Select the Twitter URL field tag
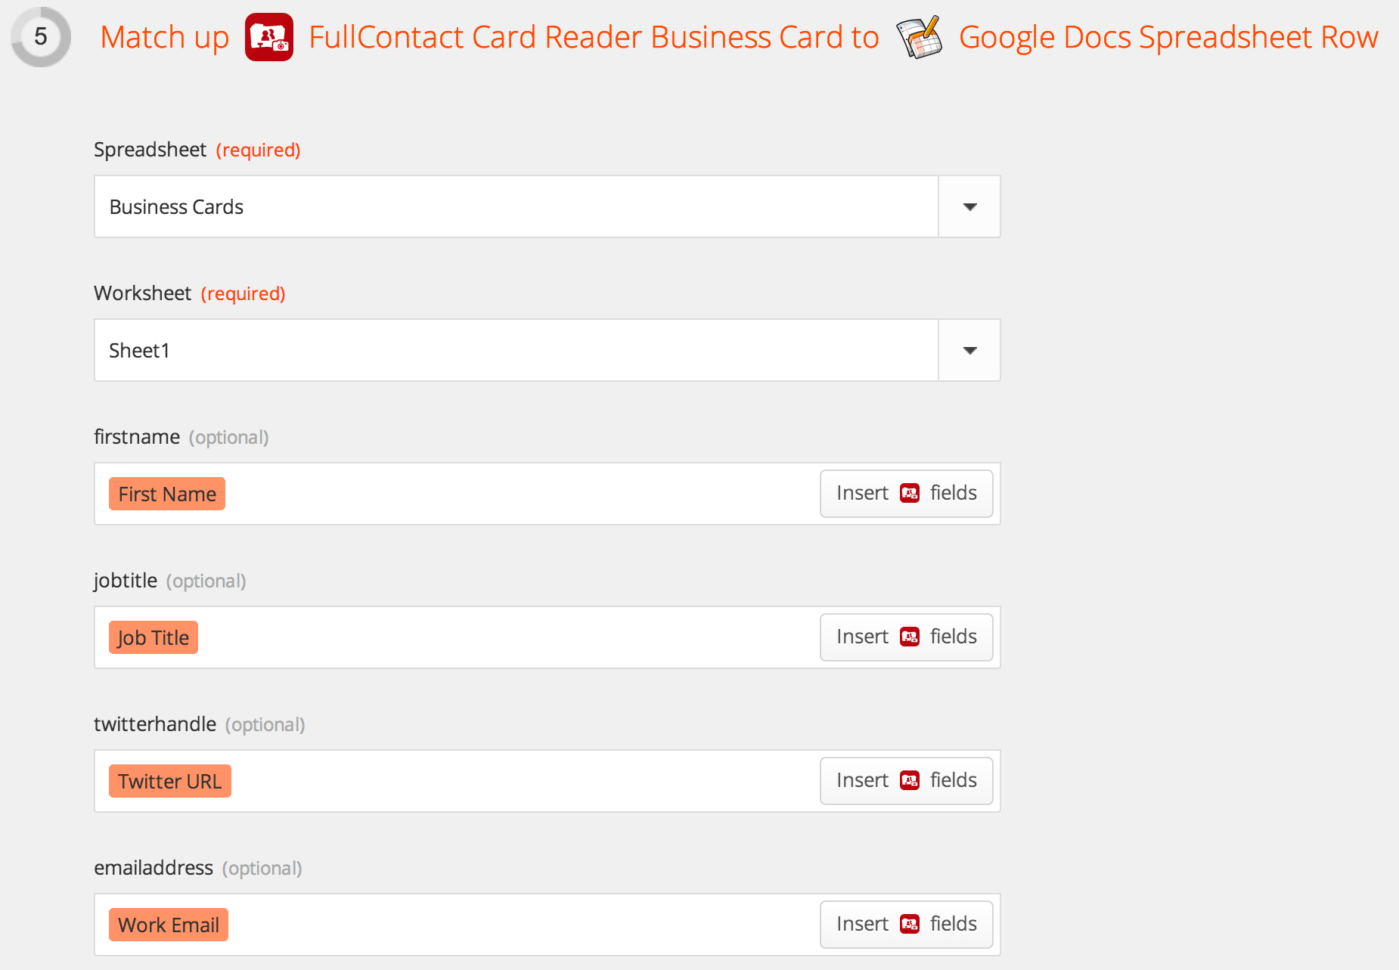The height and width of the screenshot is (970, 1399). [x=169, y=780]
